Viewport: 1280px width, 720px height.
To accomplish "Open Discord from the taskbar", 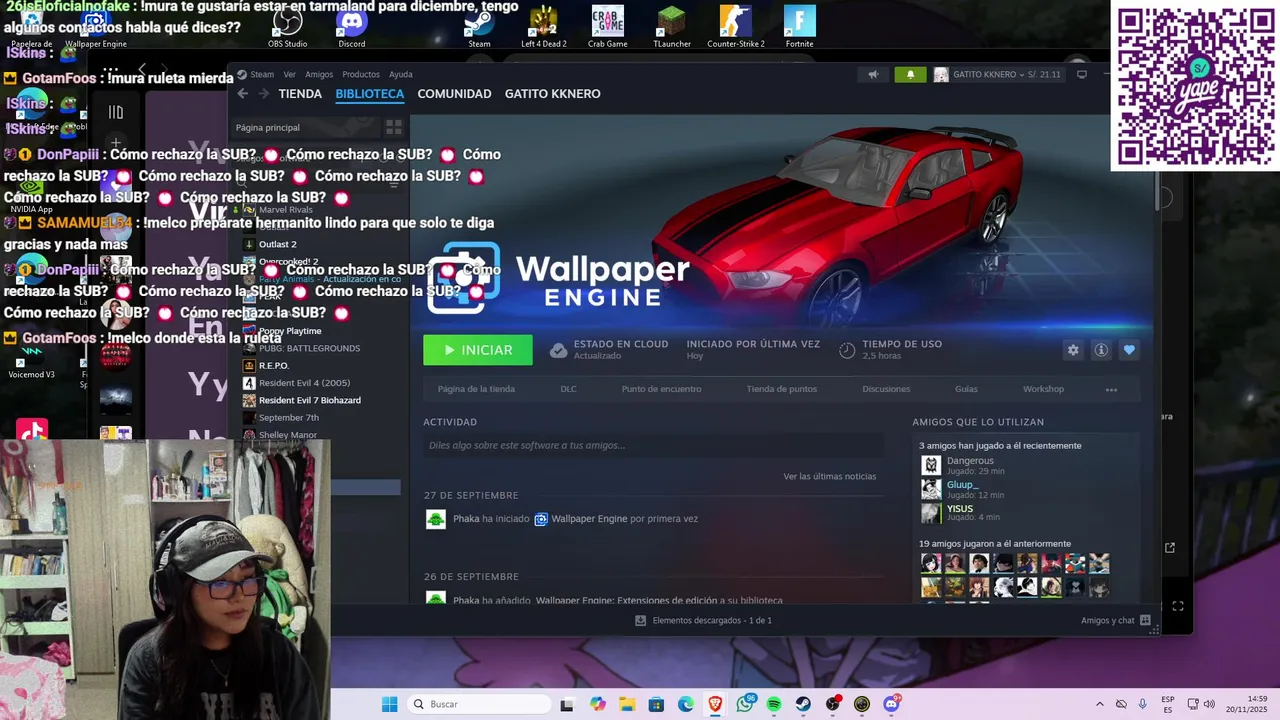I will [x=891, y=704].
